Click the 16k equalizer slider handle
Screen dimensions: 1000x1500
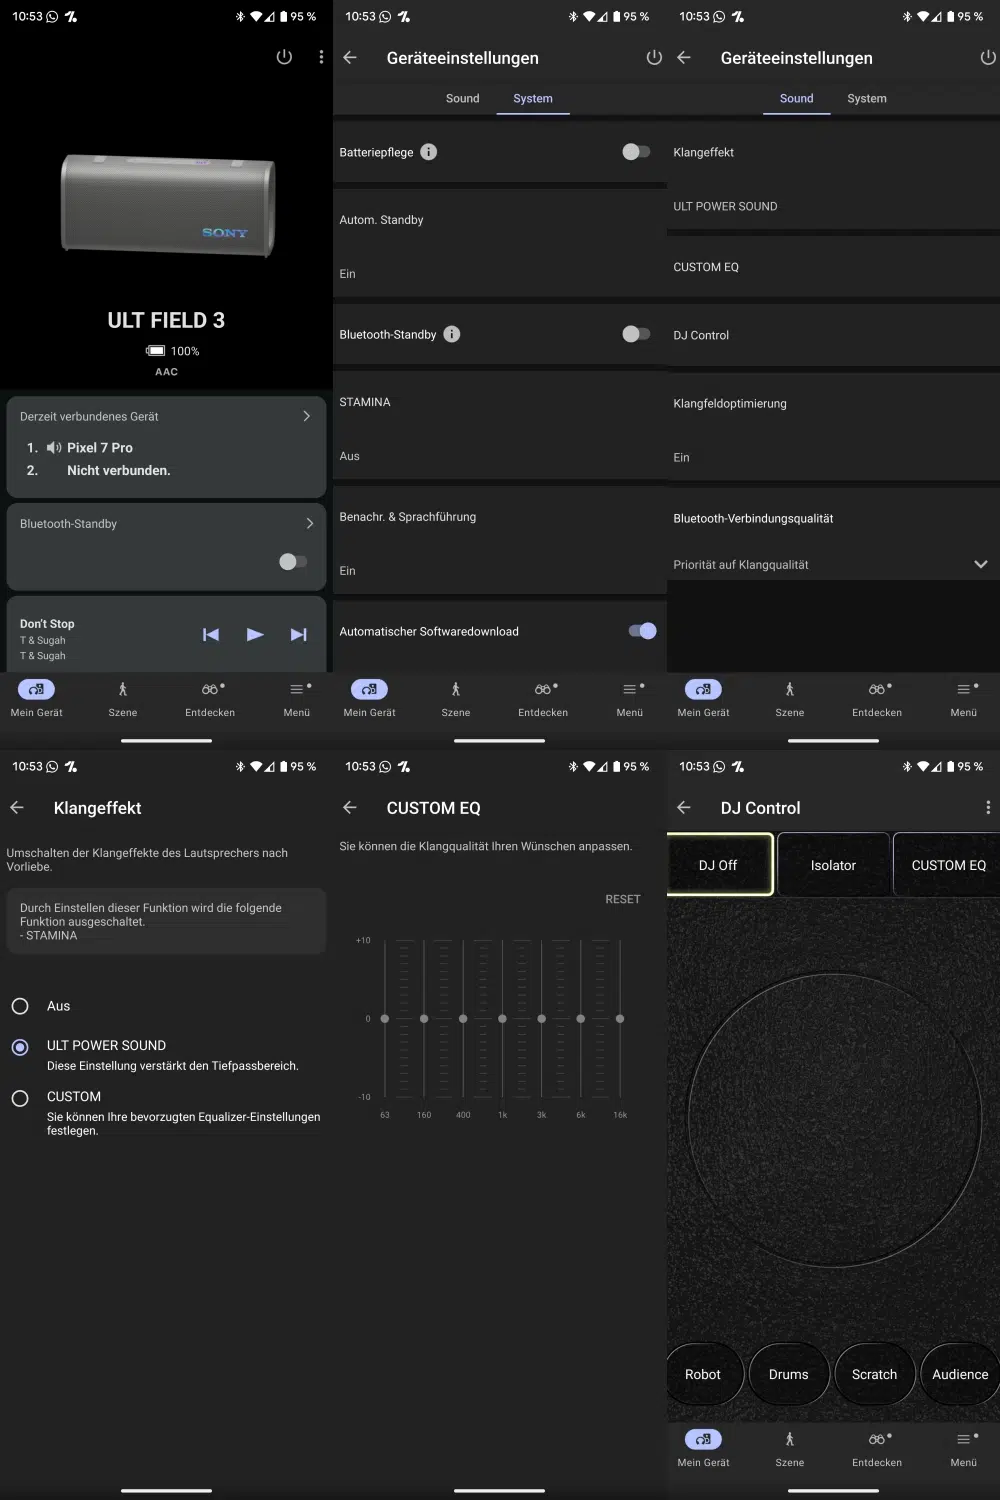(620, 1018)
